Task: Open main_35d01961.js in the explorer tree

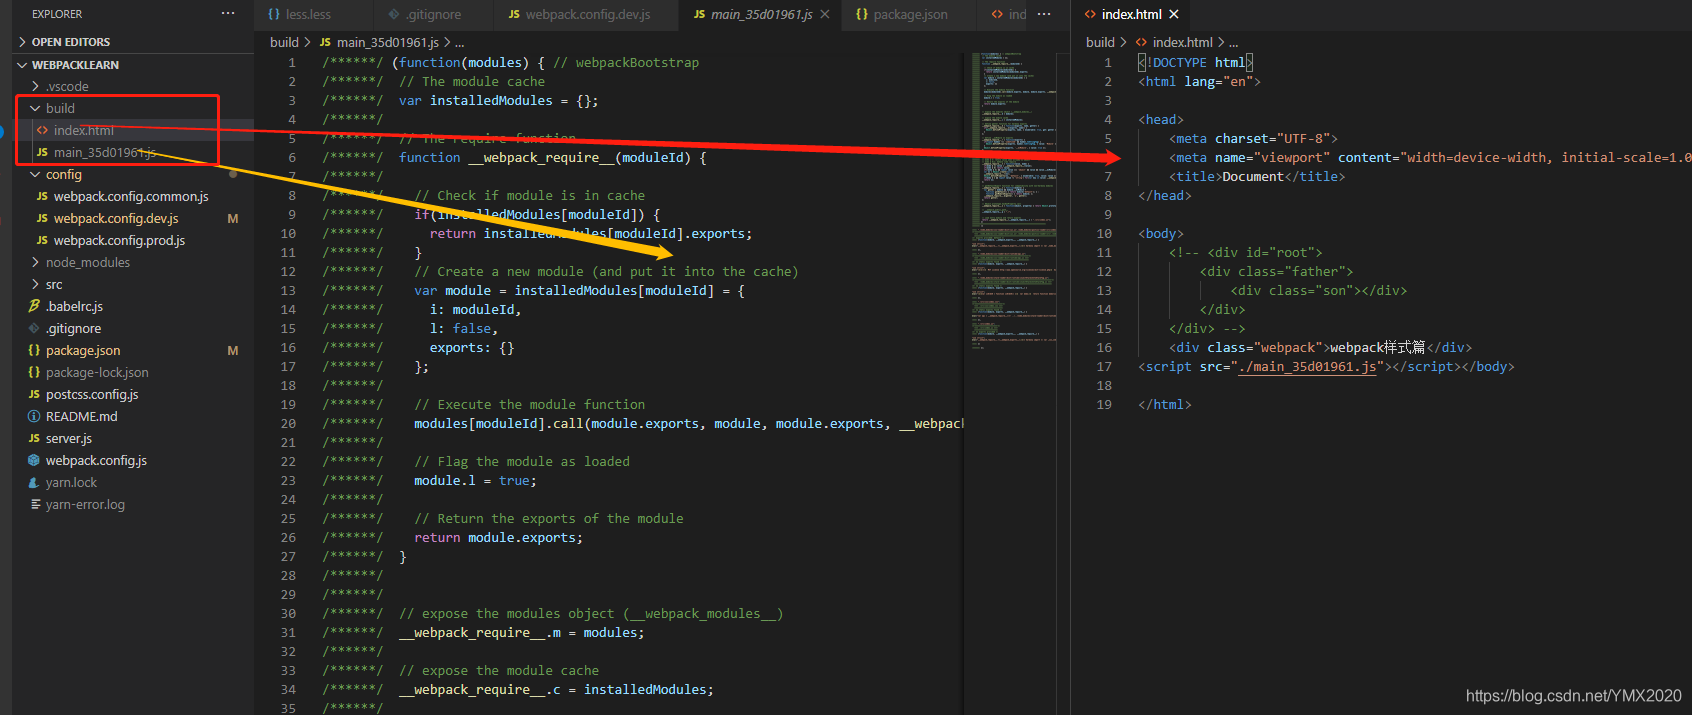Action: (133, 152)
